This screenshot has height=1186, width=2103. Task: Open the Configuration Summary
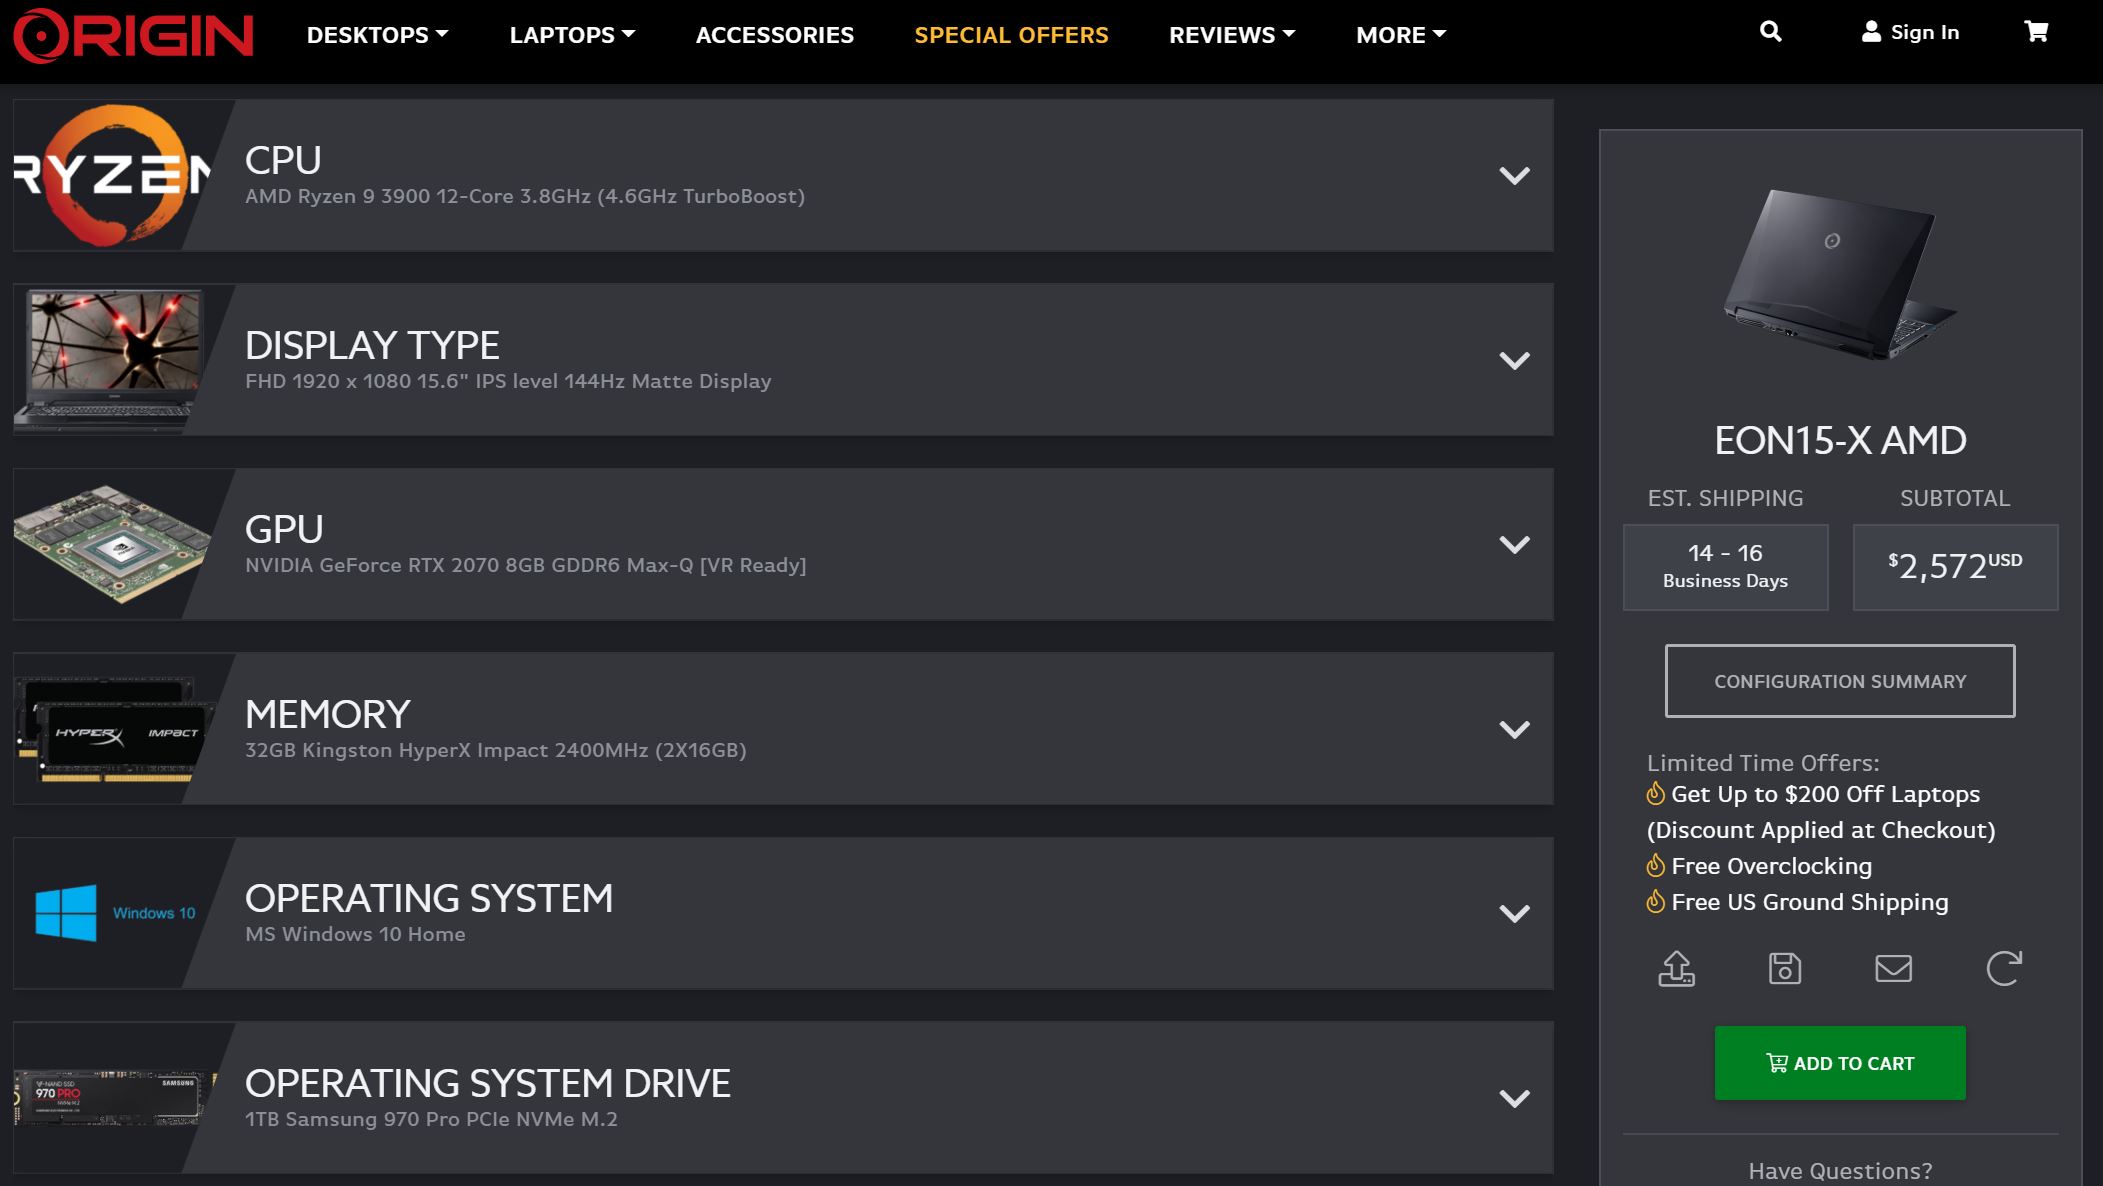[1840, 680]
